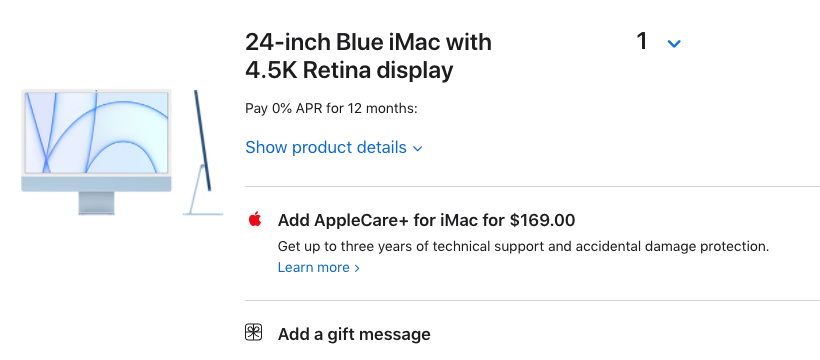Click the light blue chin of front iMac

(96, 184)
